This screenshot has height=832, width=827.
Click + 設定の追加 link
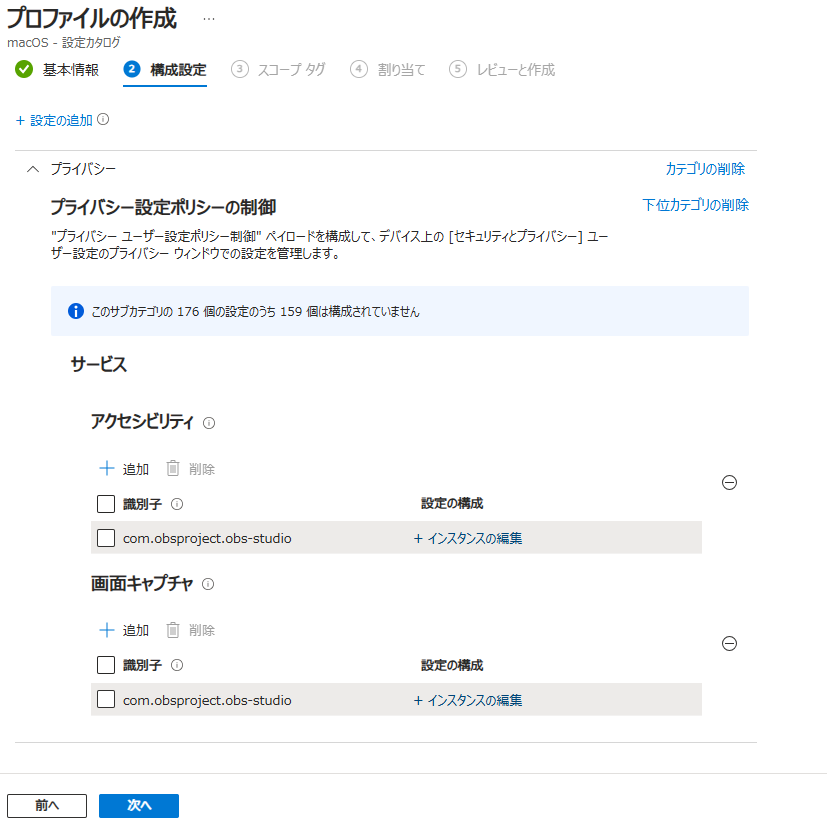tap(54, 120)
